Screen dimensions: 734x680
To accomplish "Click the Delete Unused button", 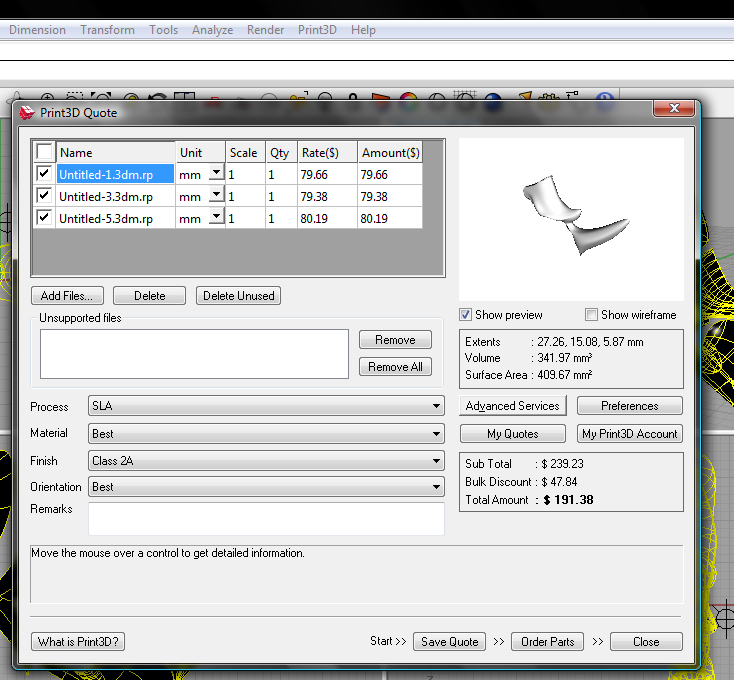I will (238, 296).
